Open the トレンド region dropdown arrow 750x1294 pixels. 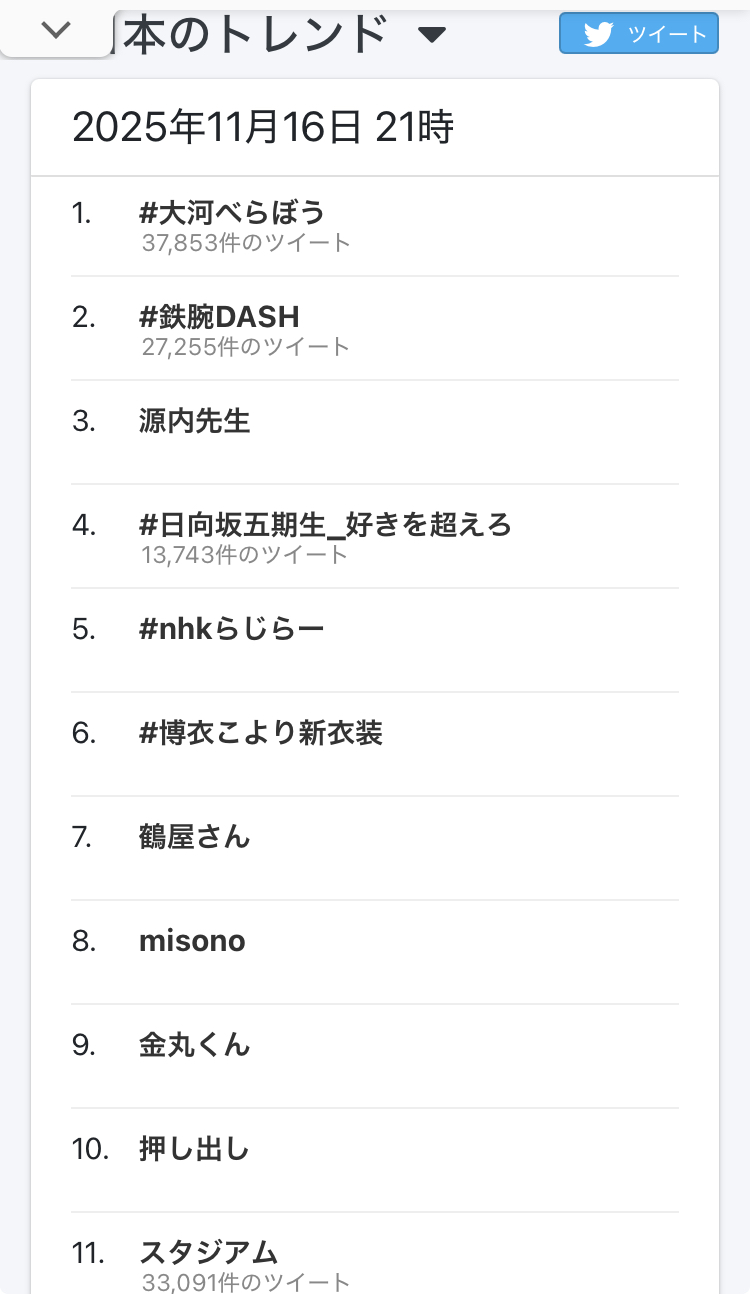coord(431,36)
